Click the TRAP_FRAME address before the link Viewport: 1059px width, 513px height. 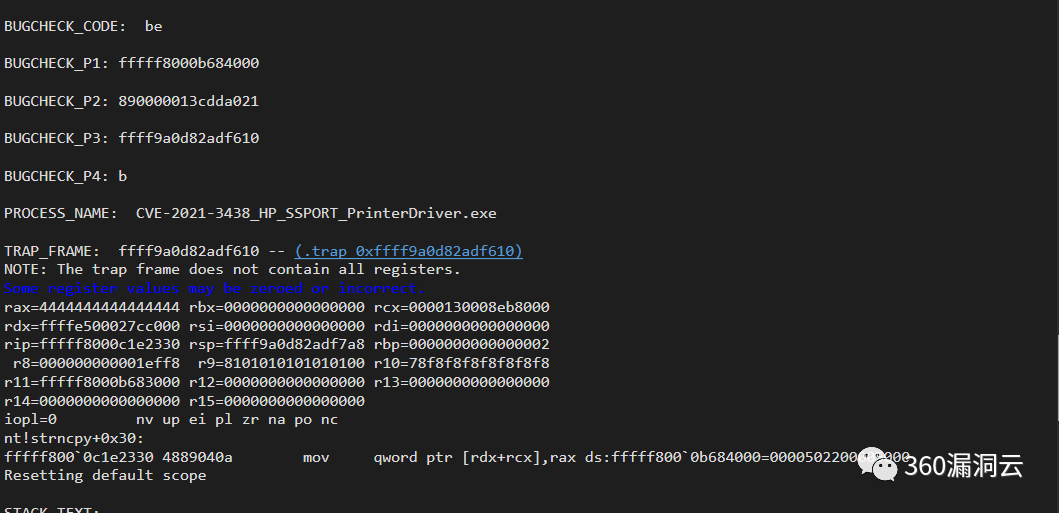pos(189,251)
